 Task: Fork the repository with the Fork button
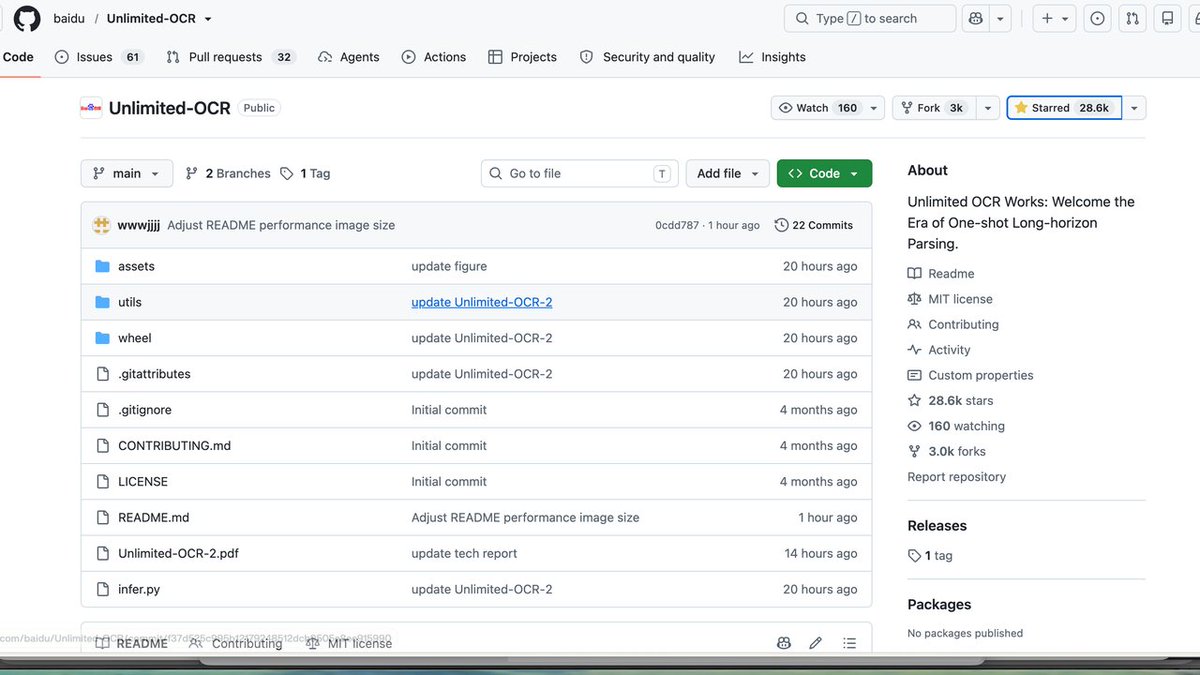931,108
